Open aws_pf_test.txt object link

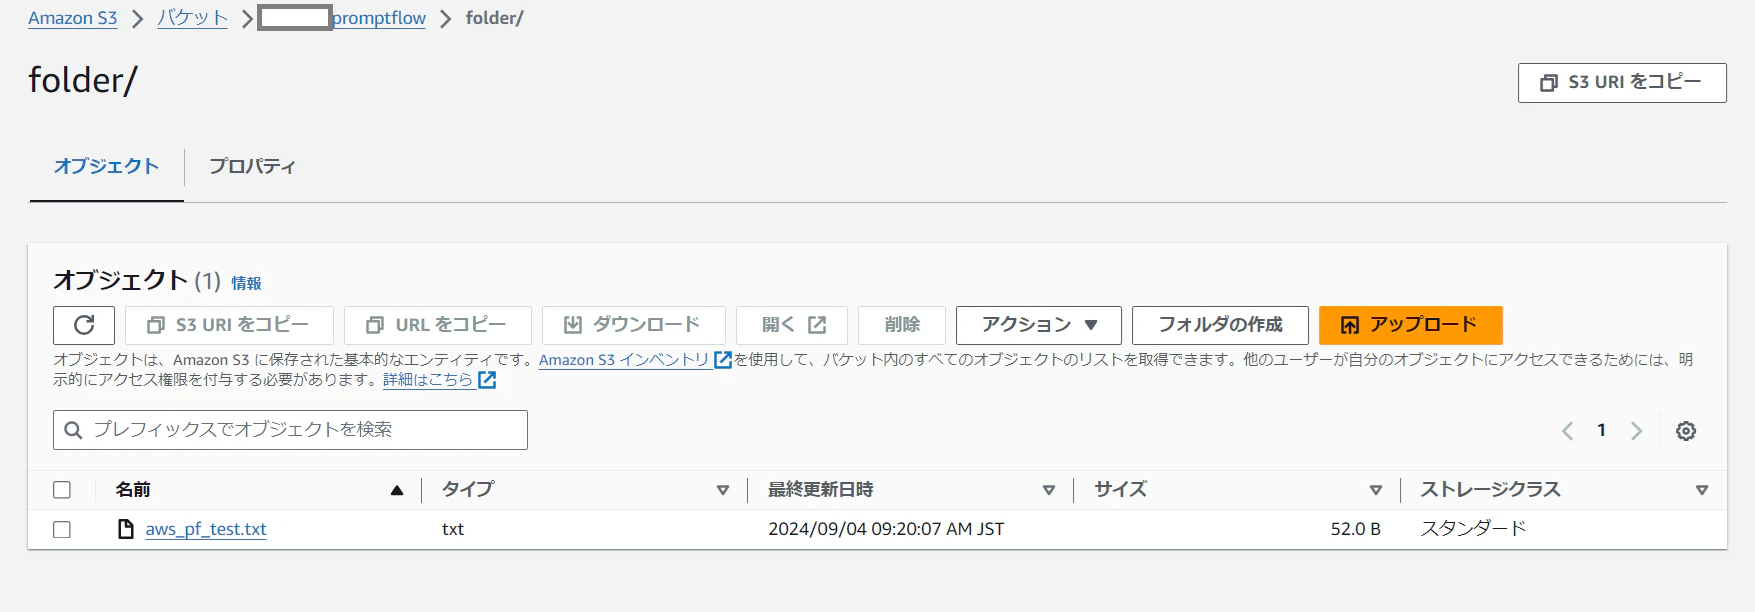point(206,529)
